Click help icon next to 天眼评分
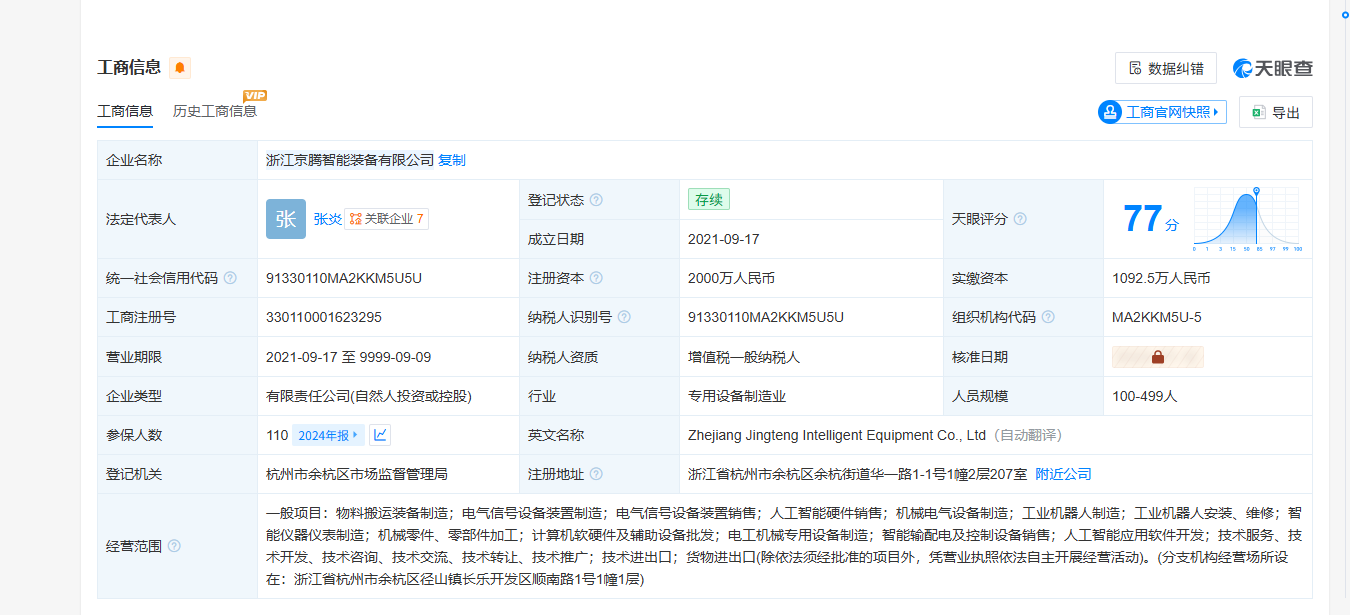 (1020, 219)
